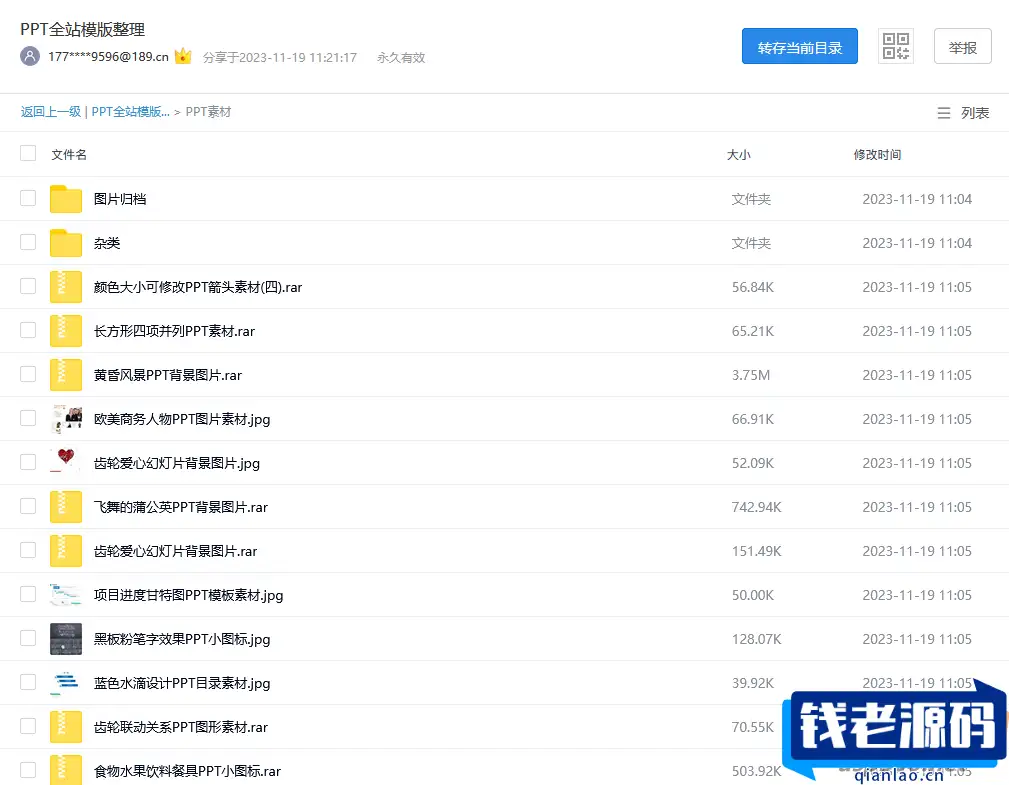Viewport: 1009px width, 785px height.
Task: Switch view using 列表 label
Action: point(975,113)
